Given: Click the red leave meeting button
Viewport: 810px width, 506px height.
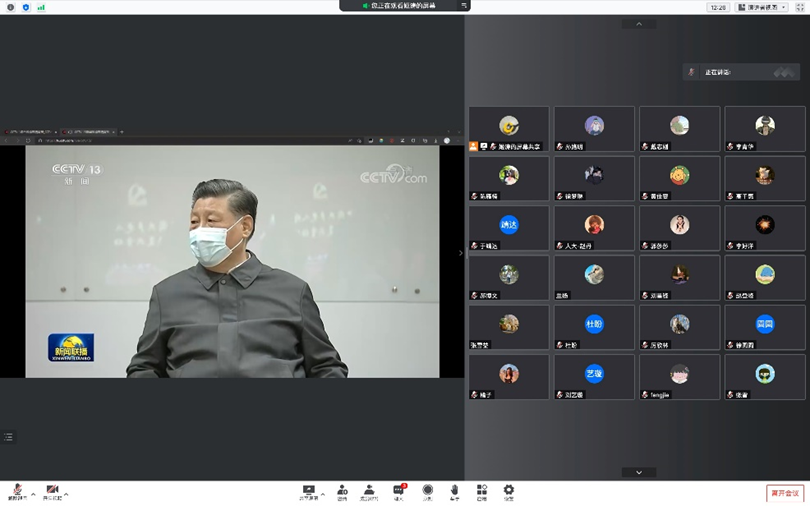Looking at the screenshot, I should tap(785, 493).
